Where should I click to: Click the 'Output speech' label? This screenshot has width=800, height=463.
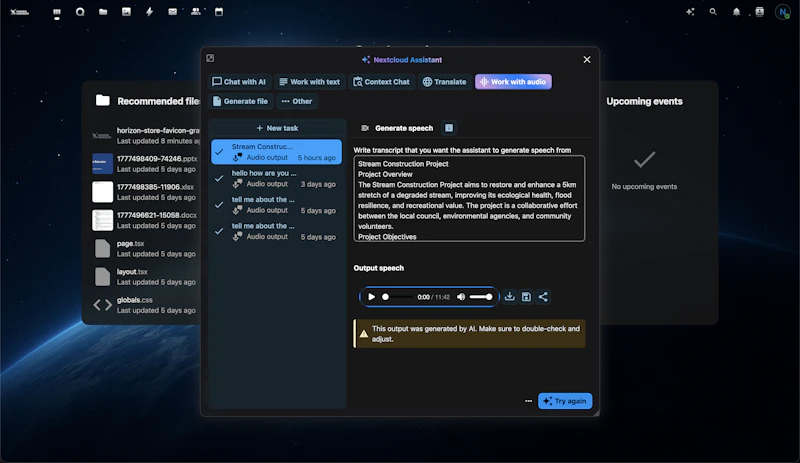[x=379, y=268]
